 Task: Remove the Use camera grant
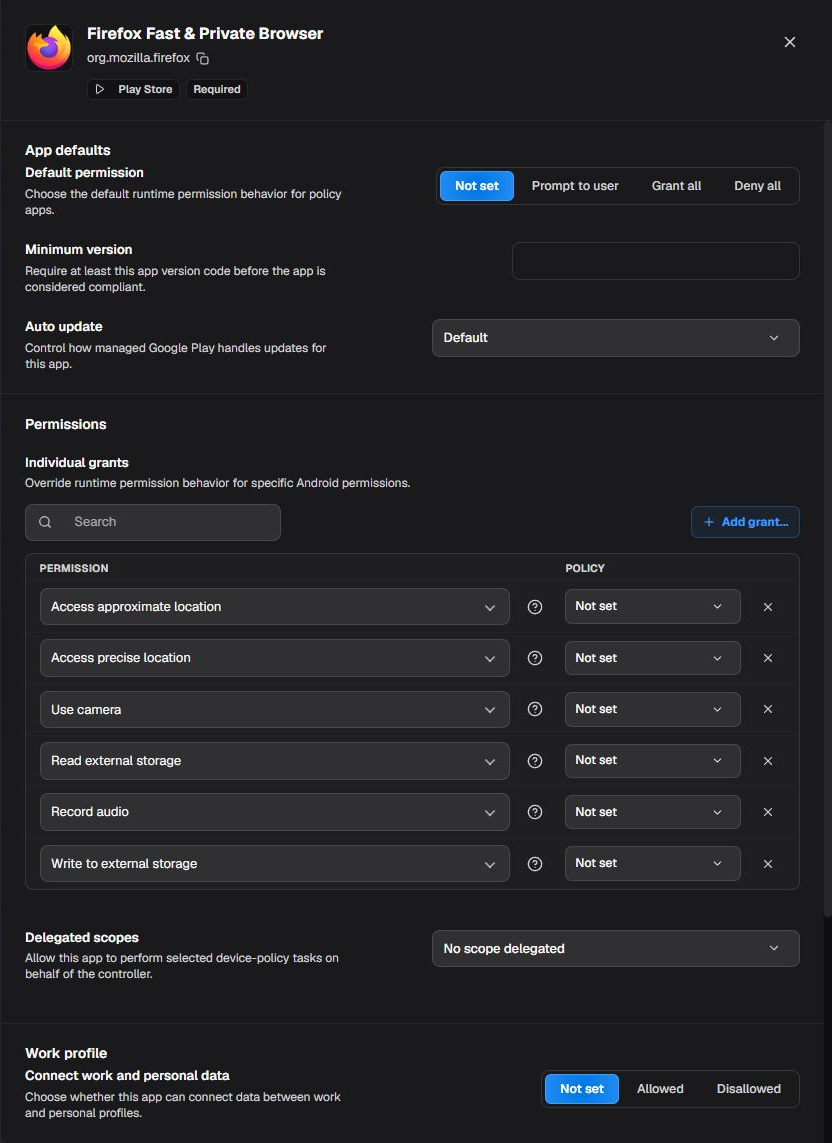768,709
